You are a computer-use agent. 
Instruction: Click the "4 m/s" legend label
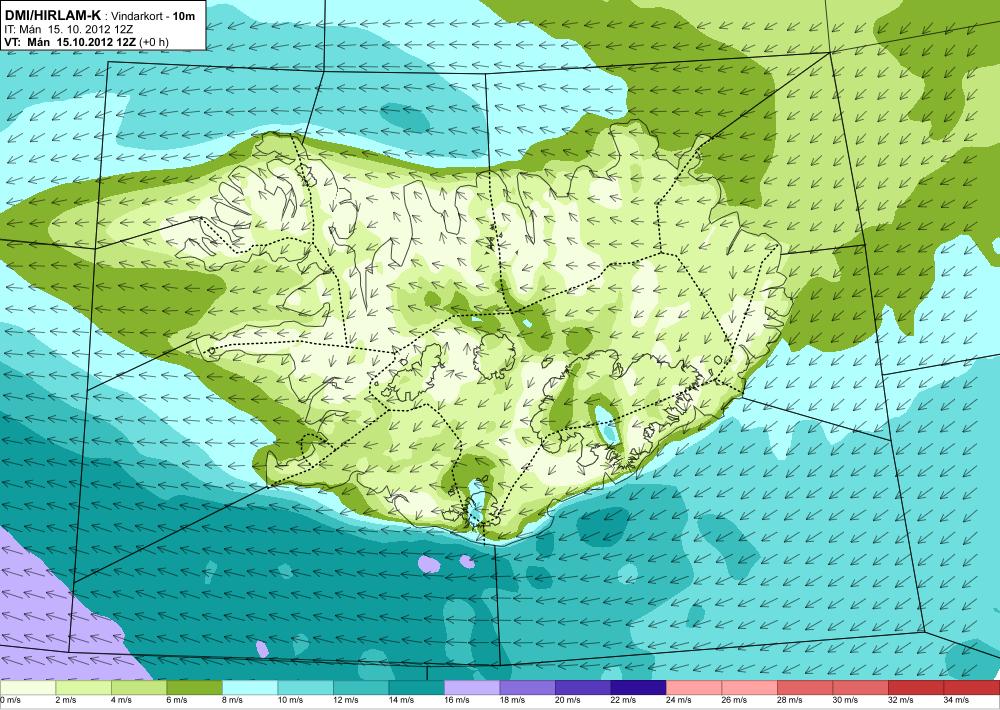coord(121,700)
